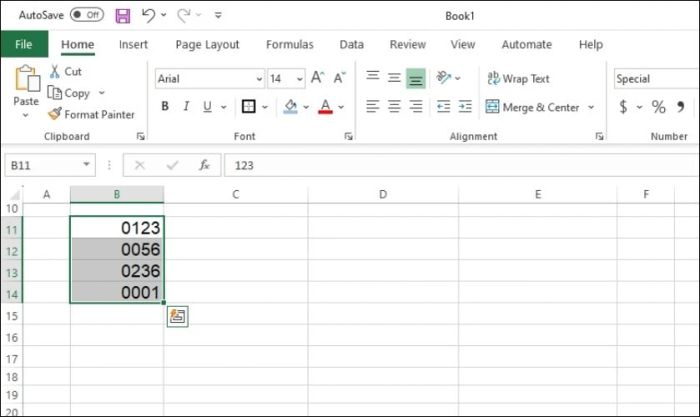Image resolution: width=700 pixels, height=417 pixels.
Task: Apply Accounting dollar format
Action: pyautogui.click(x=623, y=107)
